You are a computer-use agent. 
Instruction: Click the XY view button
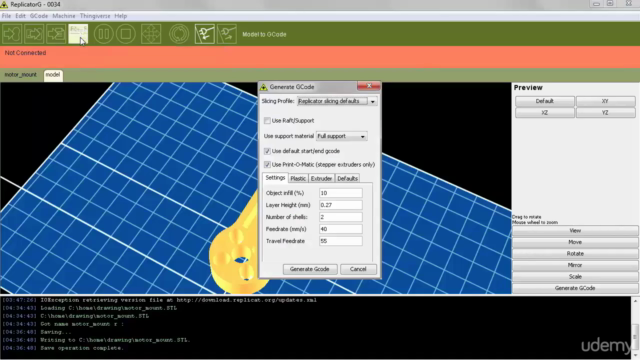tap(605, 101)
